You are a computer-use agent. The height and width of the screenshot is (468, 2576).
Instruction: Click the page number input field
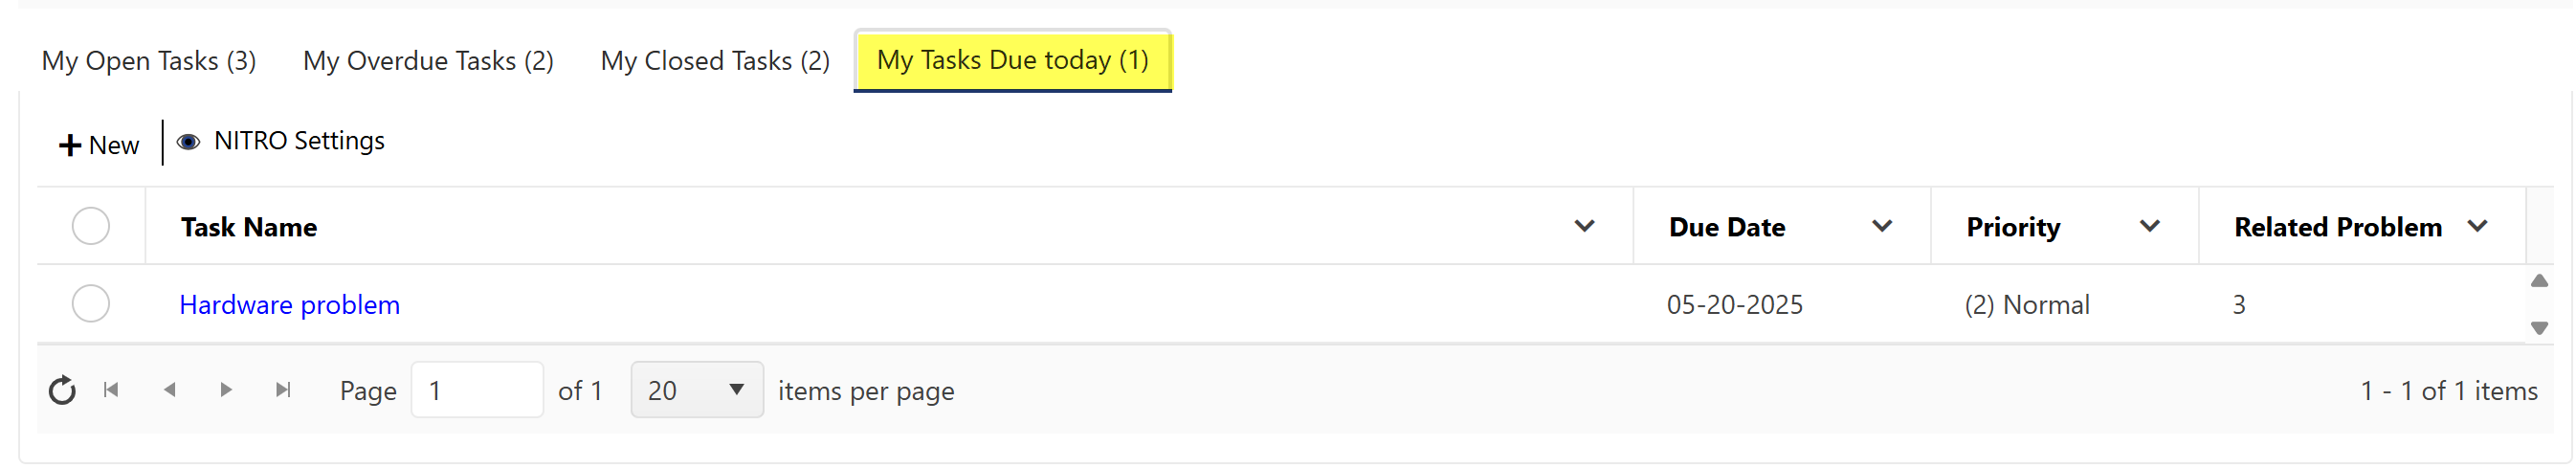[x=476, y=390]
